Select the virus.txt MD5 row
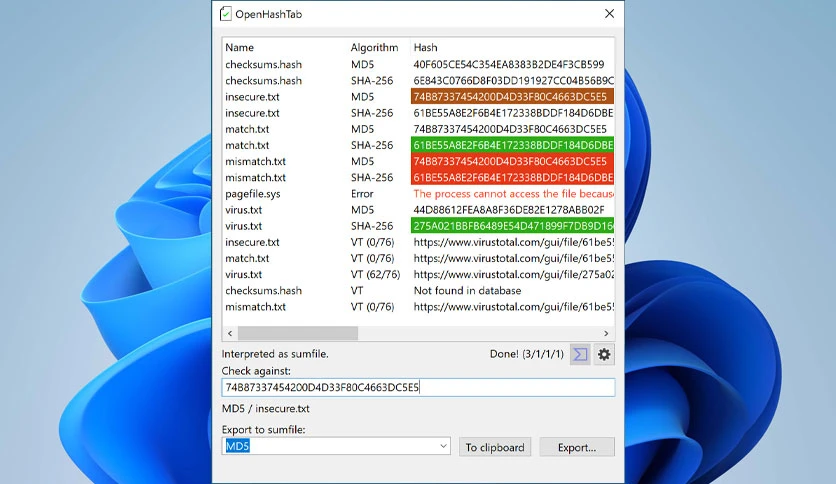Image resolution: width=836 pixels, height=484 pixels. (x=419, y=209)
